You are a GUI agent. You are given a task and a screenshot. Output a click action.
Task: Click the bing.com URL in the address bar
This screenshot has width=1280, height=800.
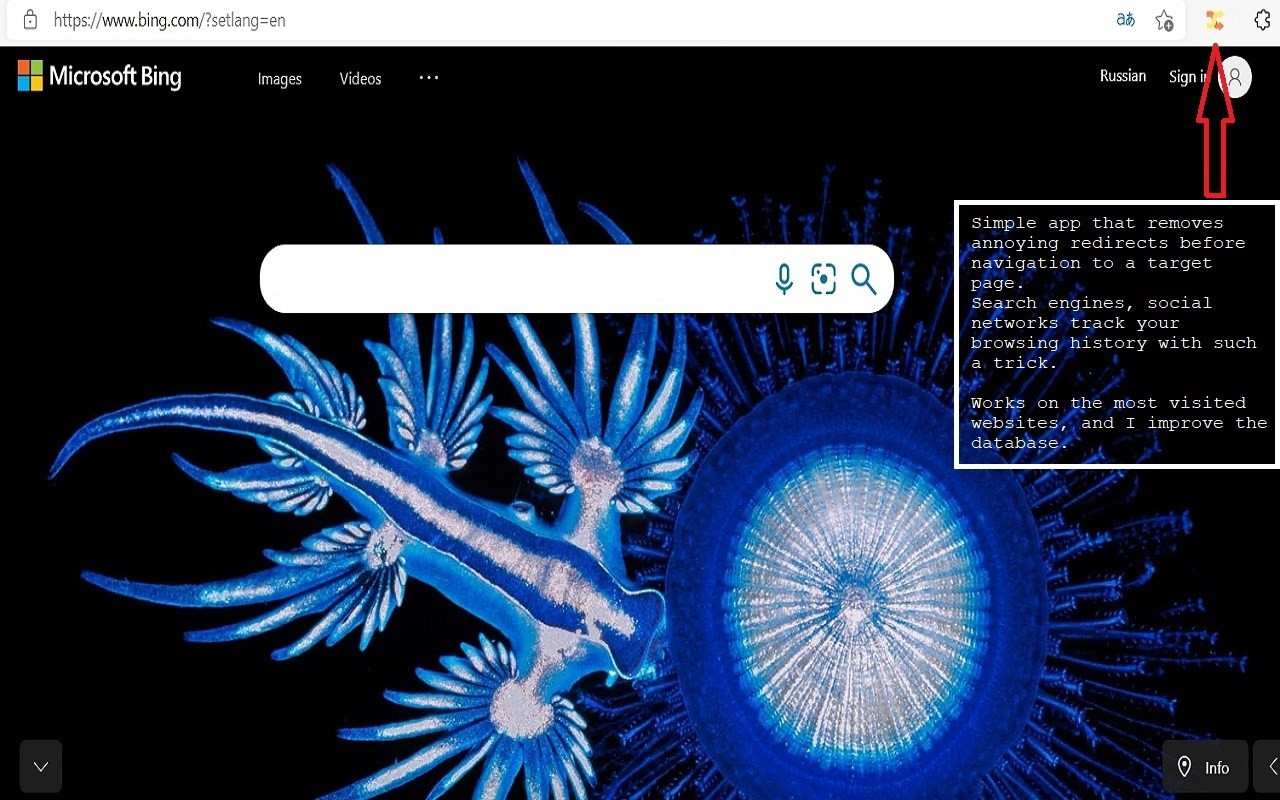coord(169,20)
